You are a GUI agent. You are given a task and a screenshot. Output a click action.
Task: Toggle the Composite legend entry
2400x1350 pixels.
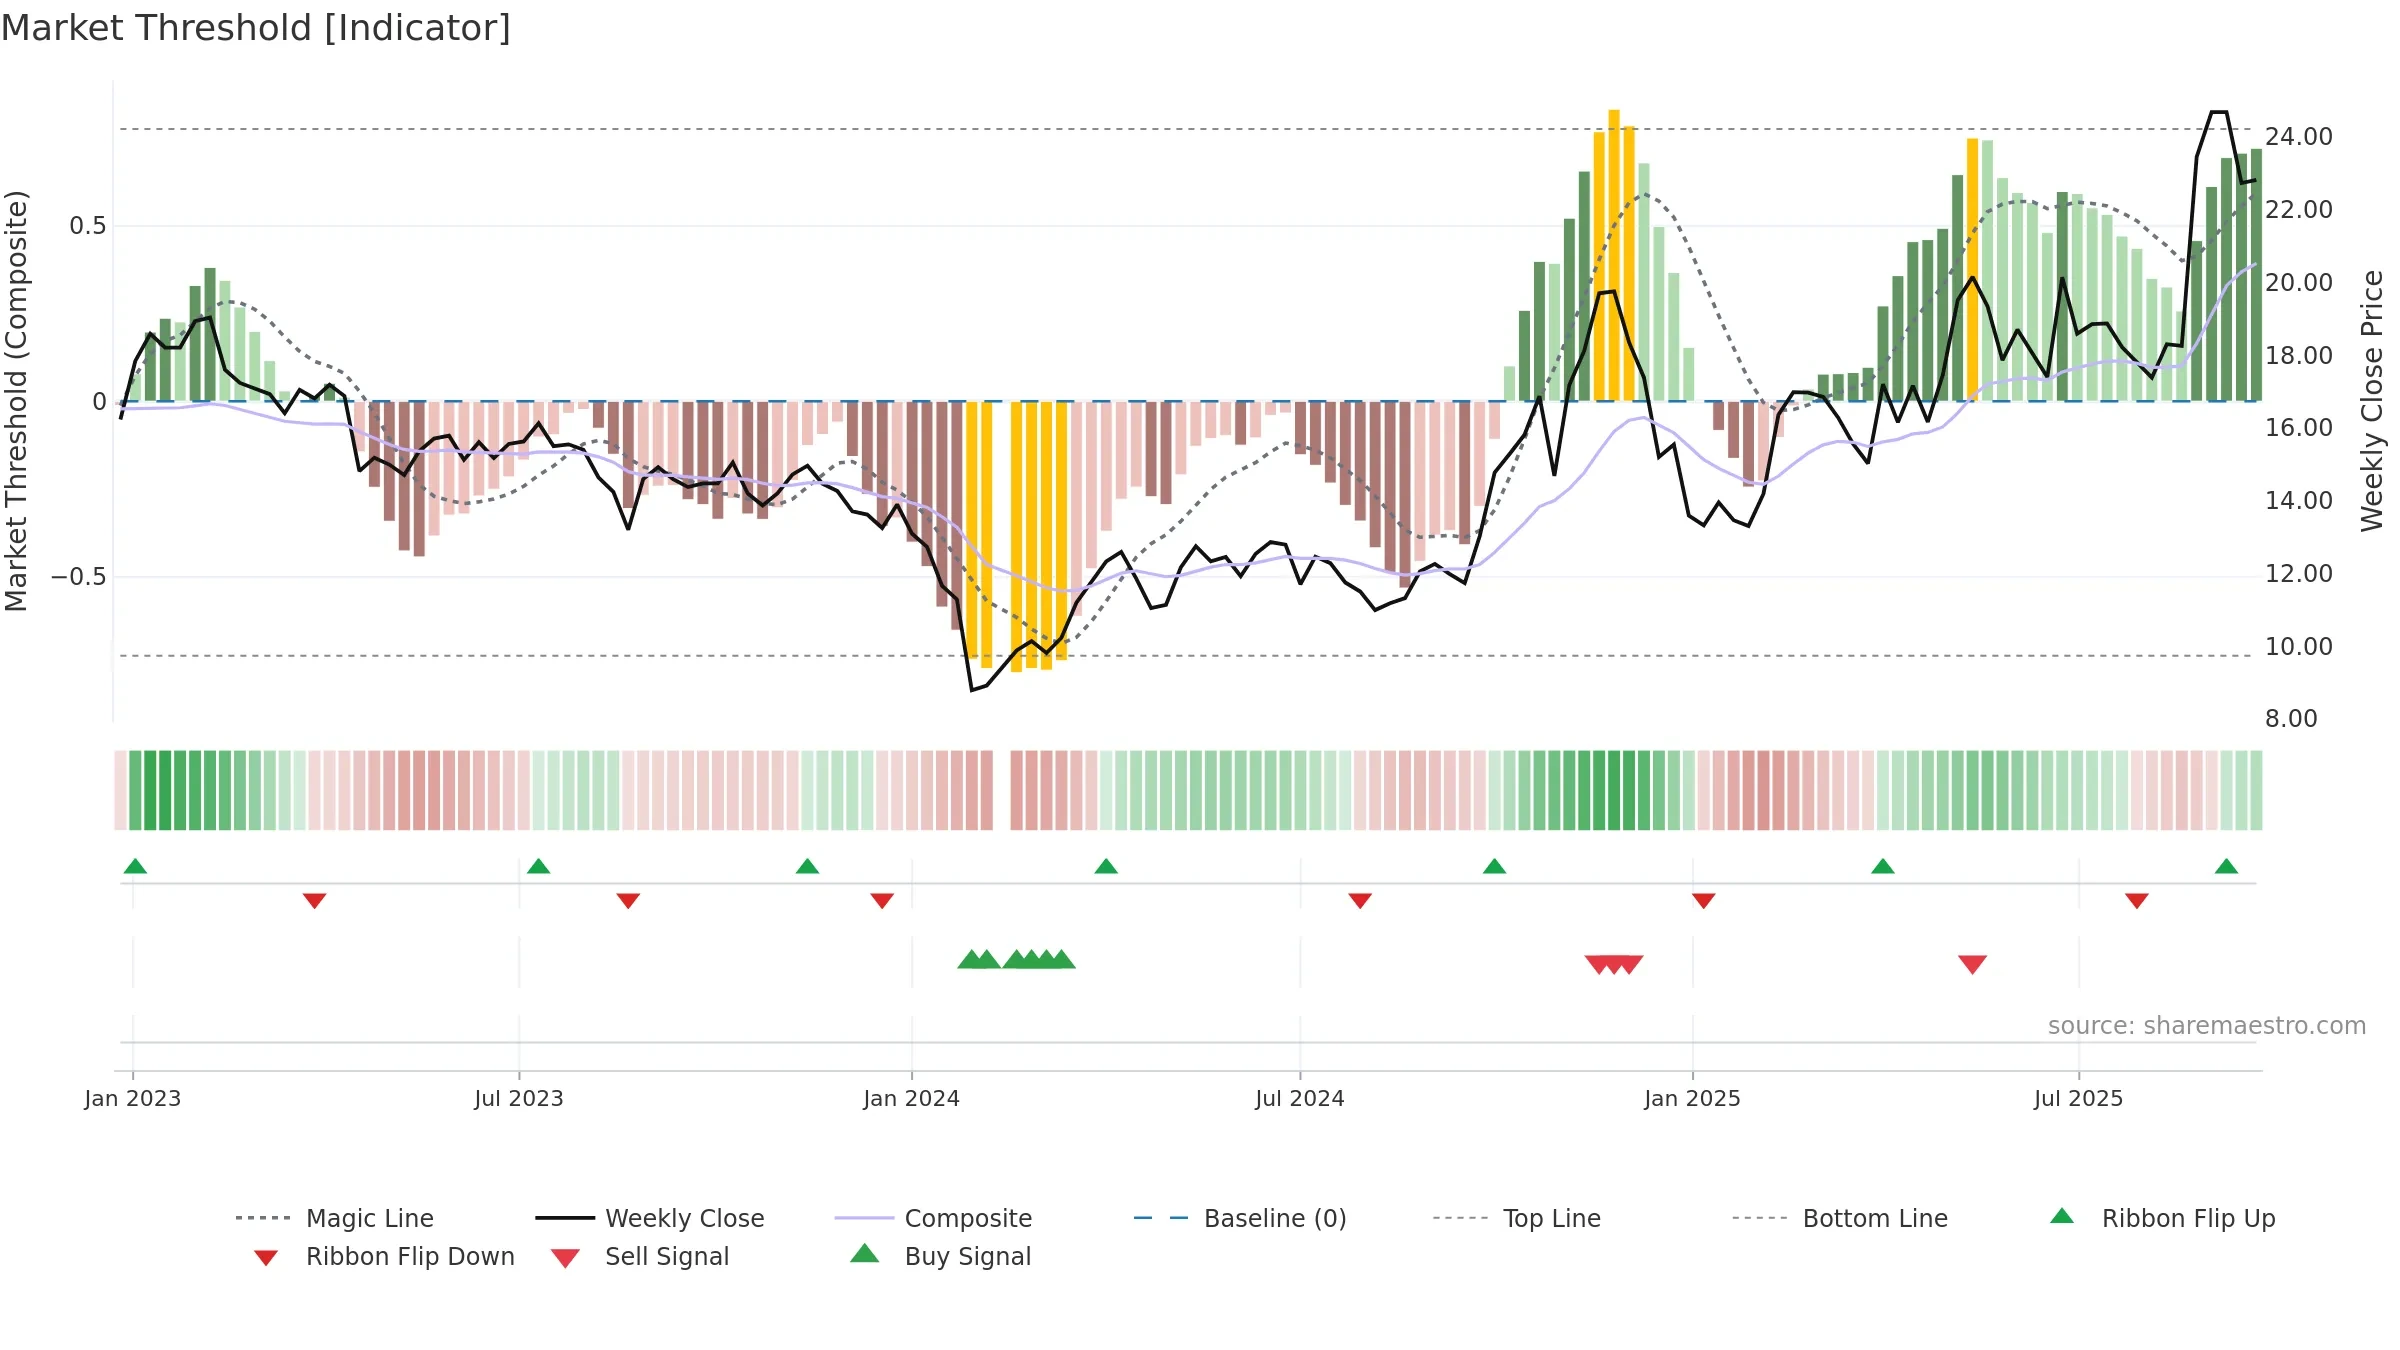point(933,1218)
